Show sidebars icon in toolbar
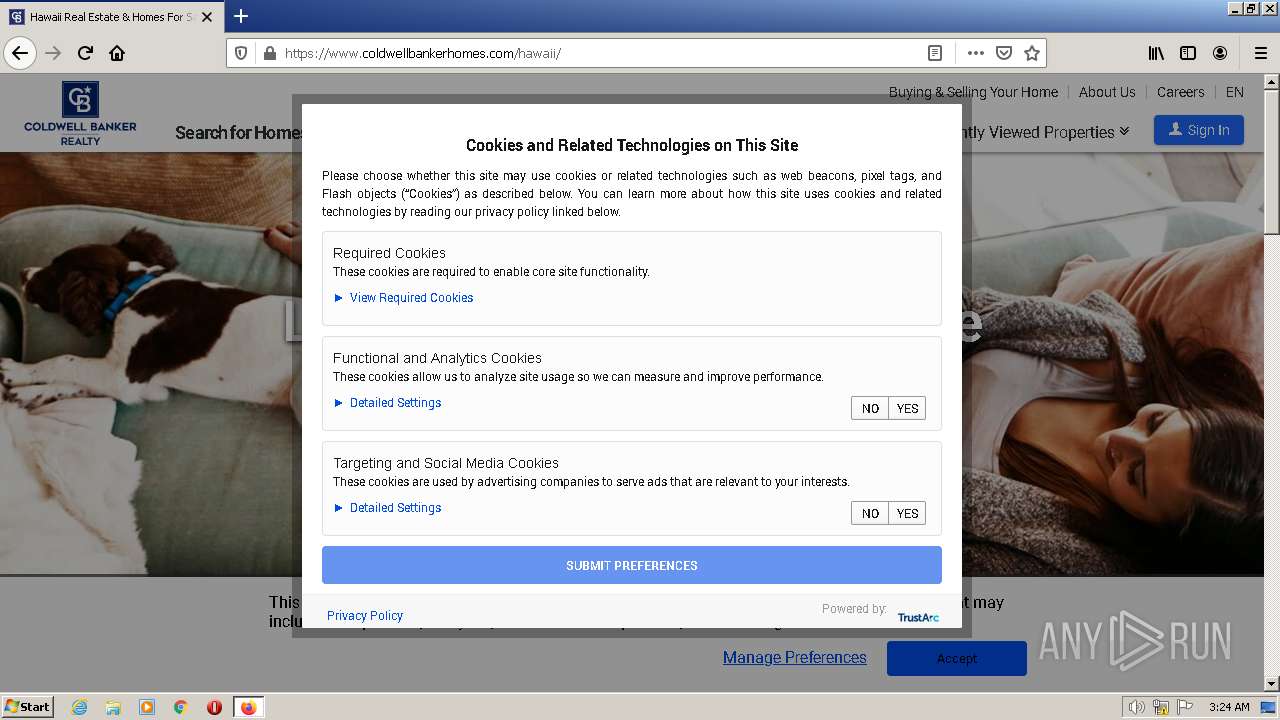The width and height of the screenshot is (1280, 720). click(1188, 53)
